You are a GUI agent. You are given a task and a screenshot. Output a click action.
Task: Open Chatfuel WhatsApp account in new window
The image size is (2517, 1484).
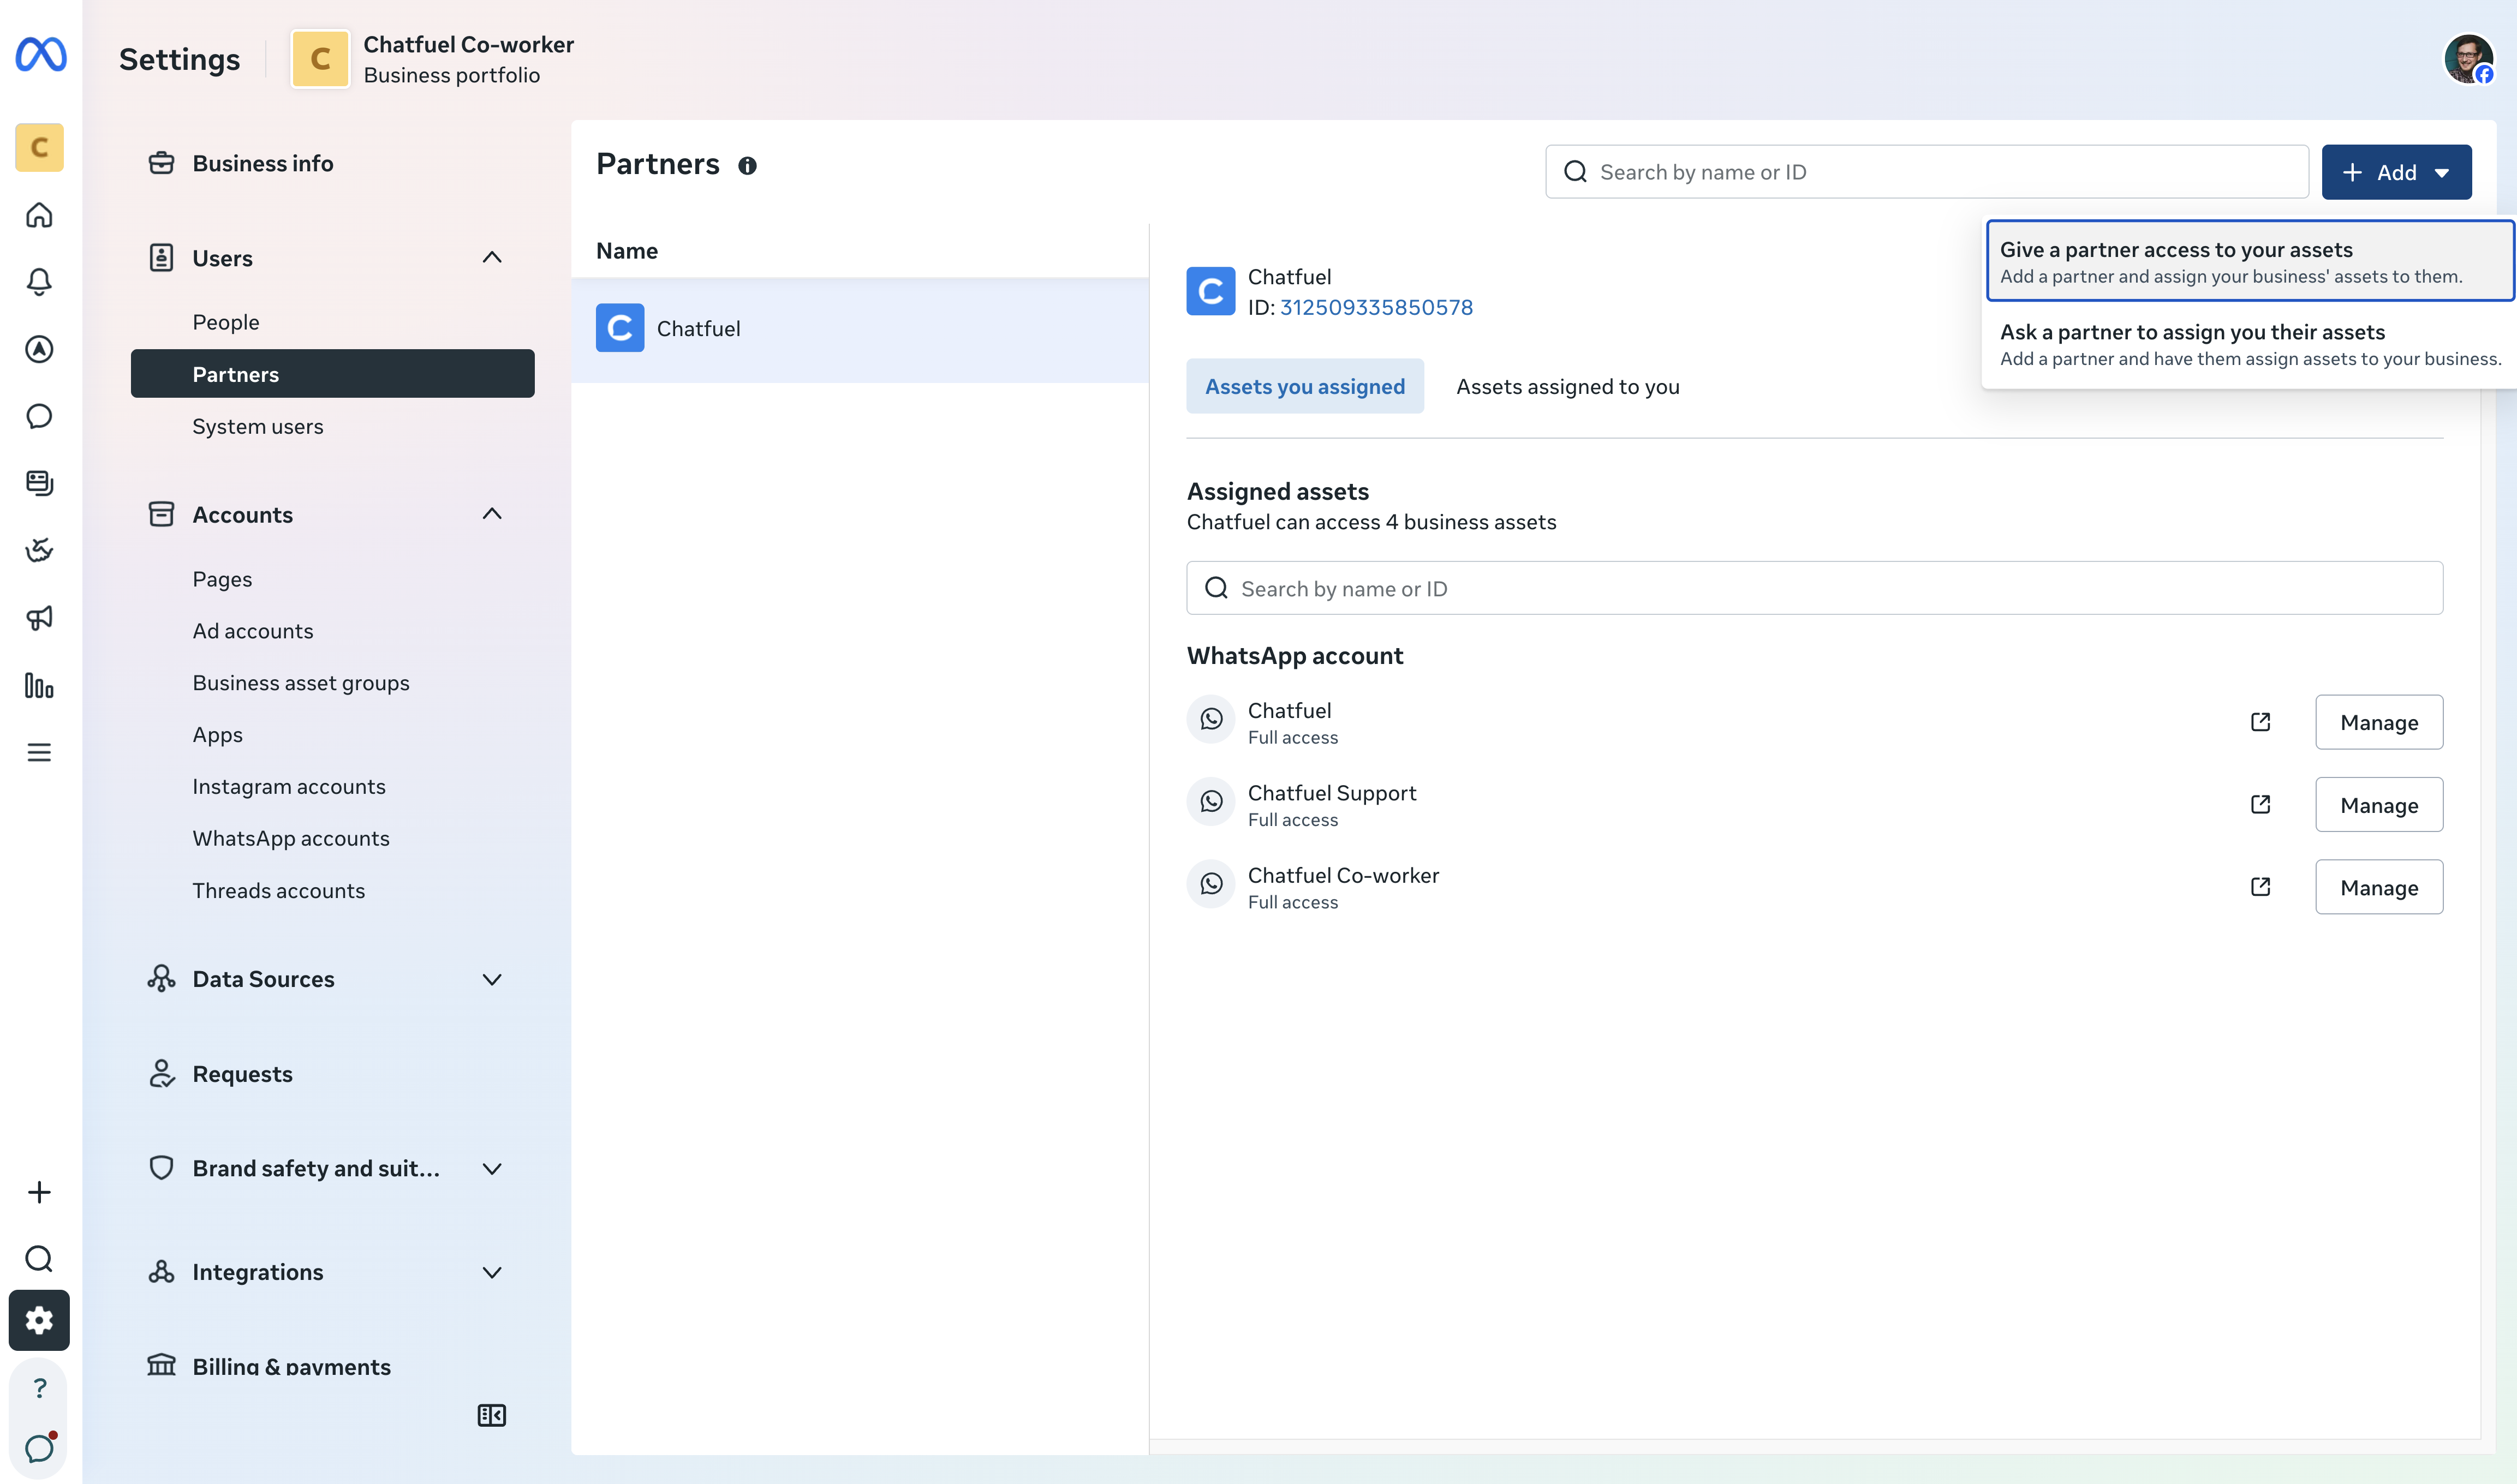(2260, 722)
